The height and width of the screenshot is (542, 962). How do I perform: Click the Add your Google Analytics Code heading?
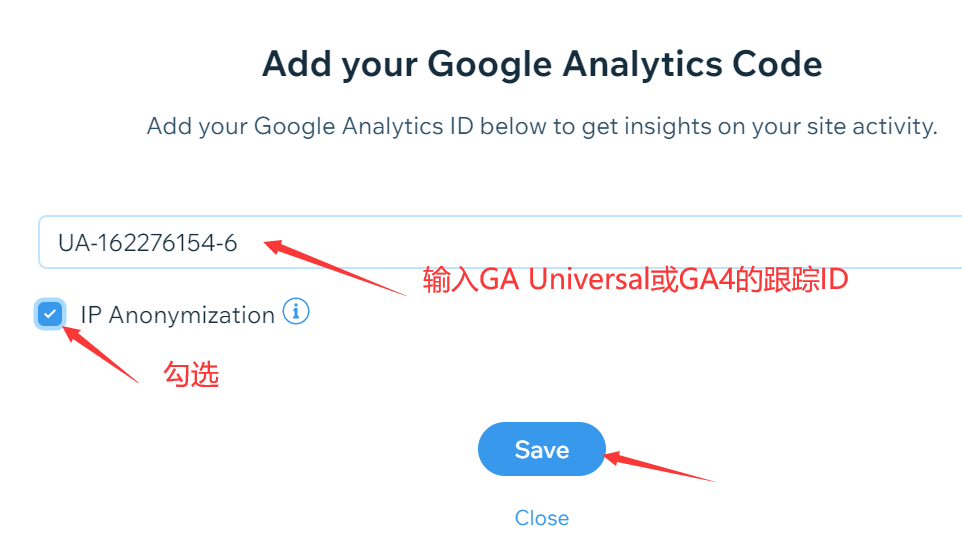(542, 64)
